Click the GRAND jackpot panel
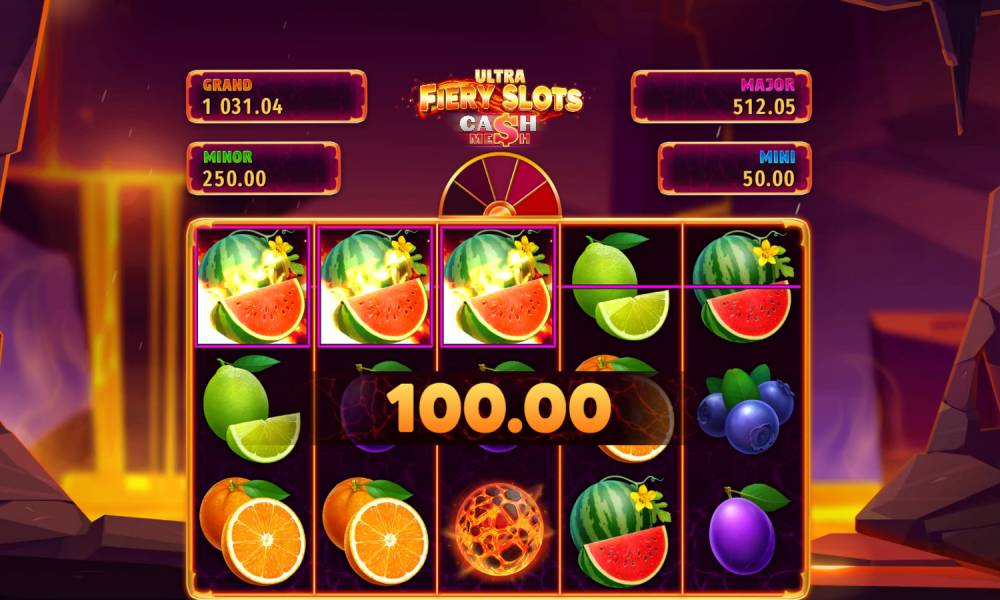The height and width of the screenshot is (600, 1000). click(x=276, y=96)
